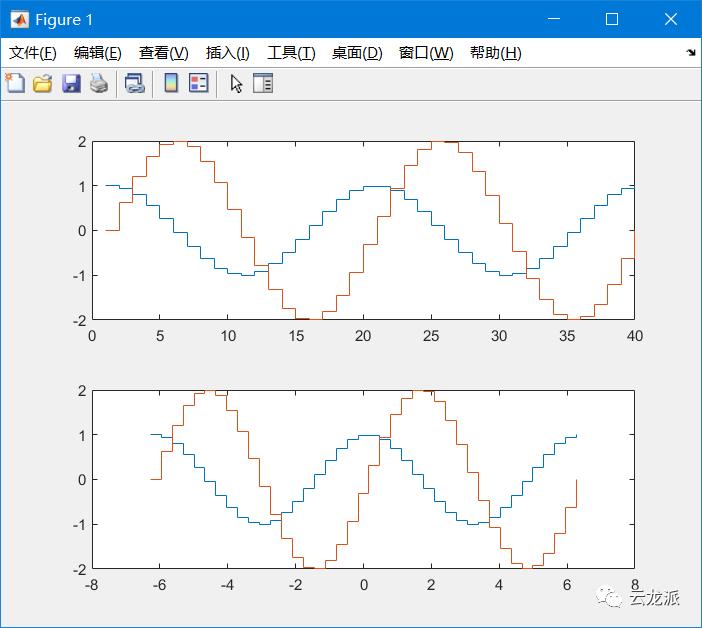
Task: Close the Figure 1 window
Action: pyautogui.click(x=671, y=19)
